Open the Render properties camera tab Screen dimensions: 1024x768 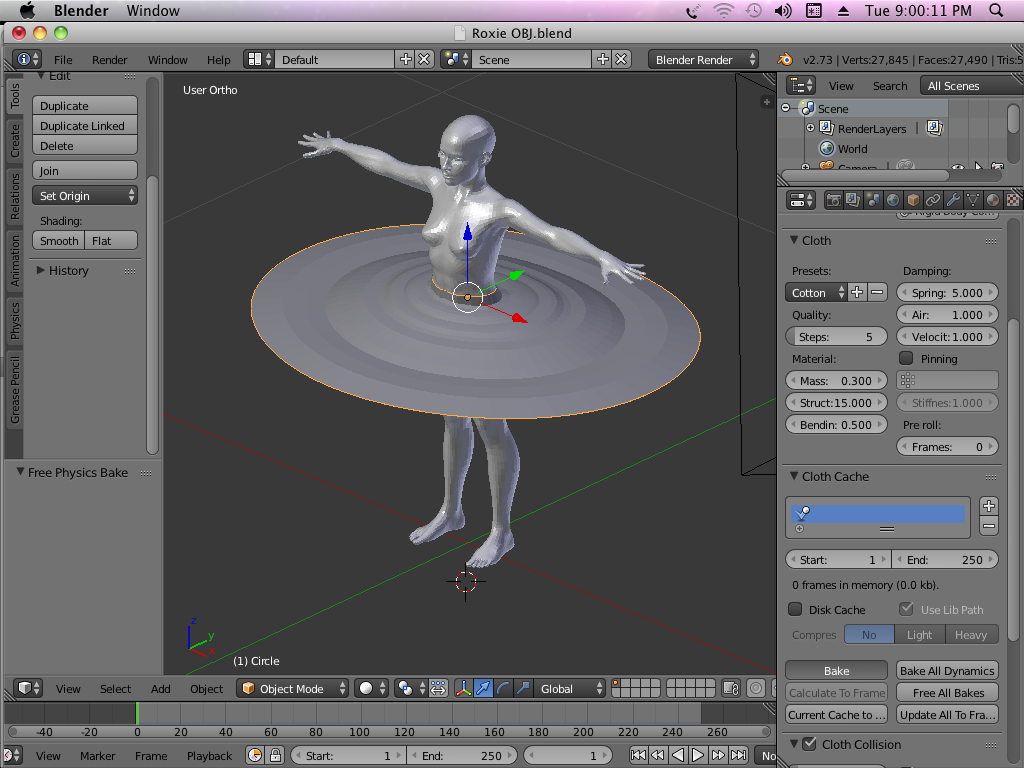coord(833,200)
